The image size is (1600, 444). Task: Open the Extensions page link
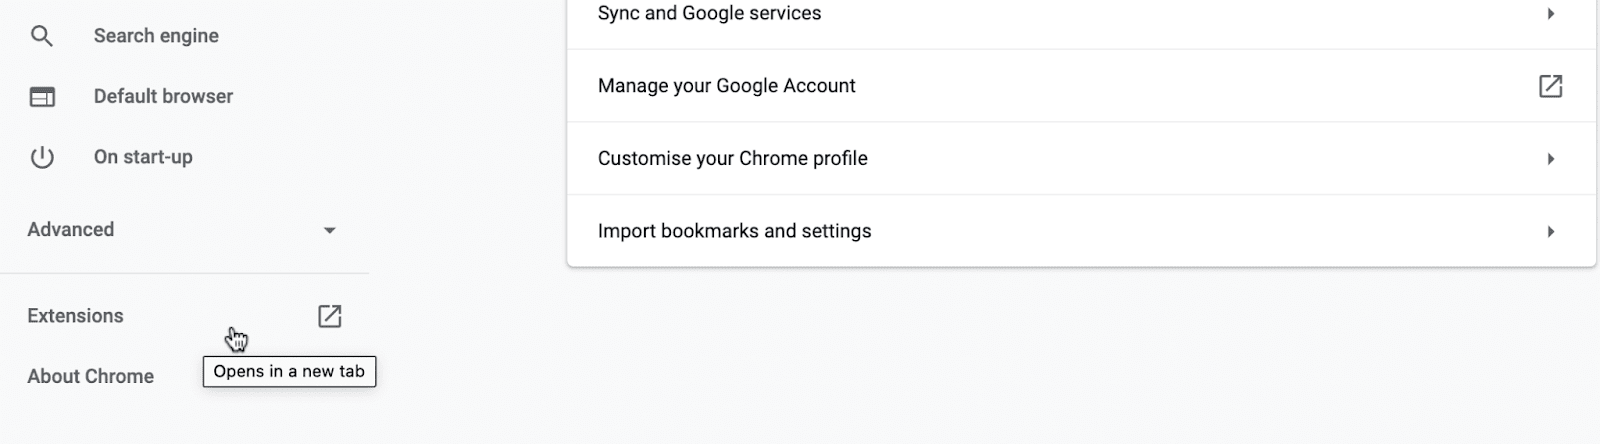pyautogui.click(x=76, y=316)
